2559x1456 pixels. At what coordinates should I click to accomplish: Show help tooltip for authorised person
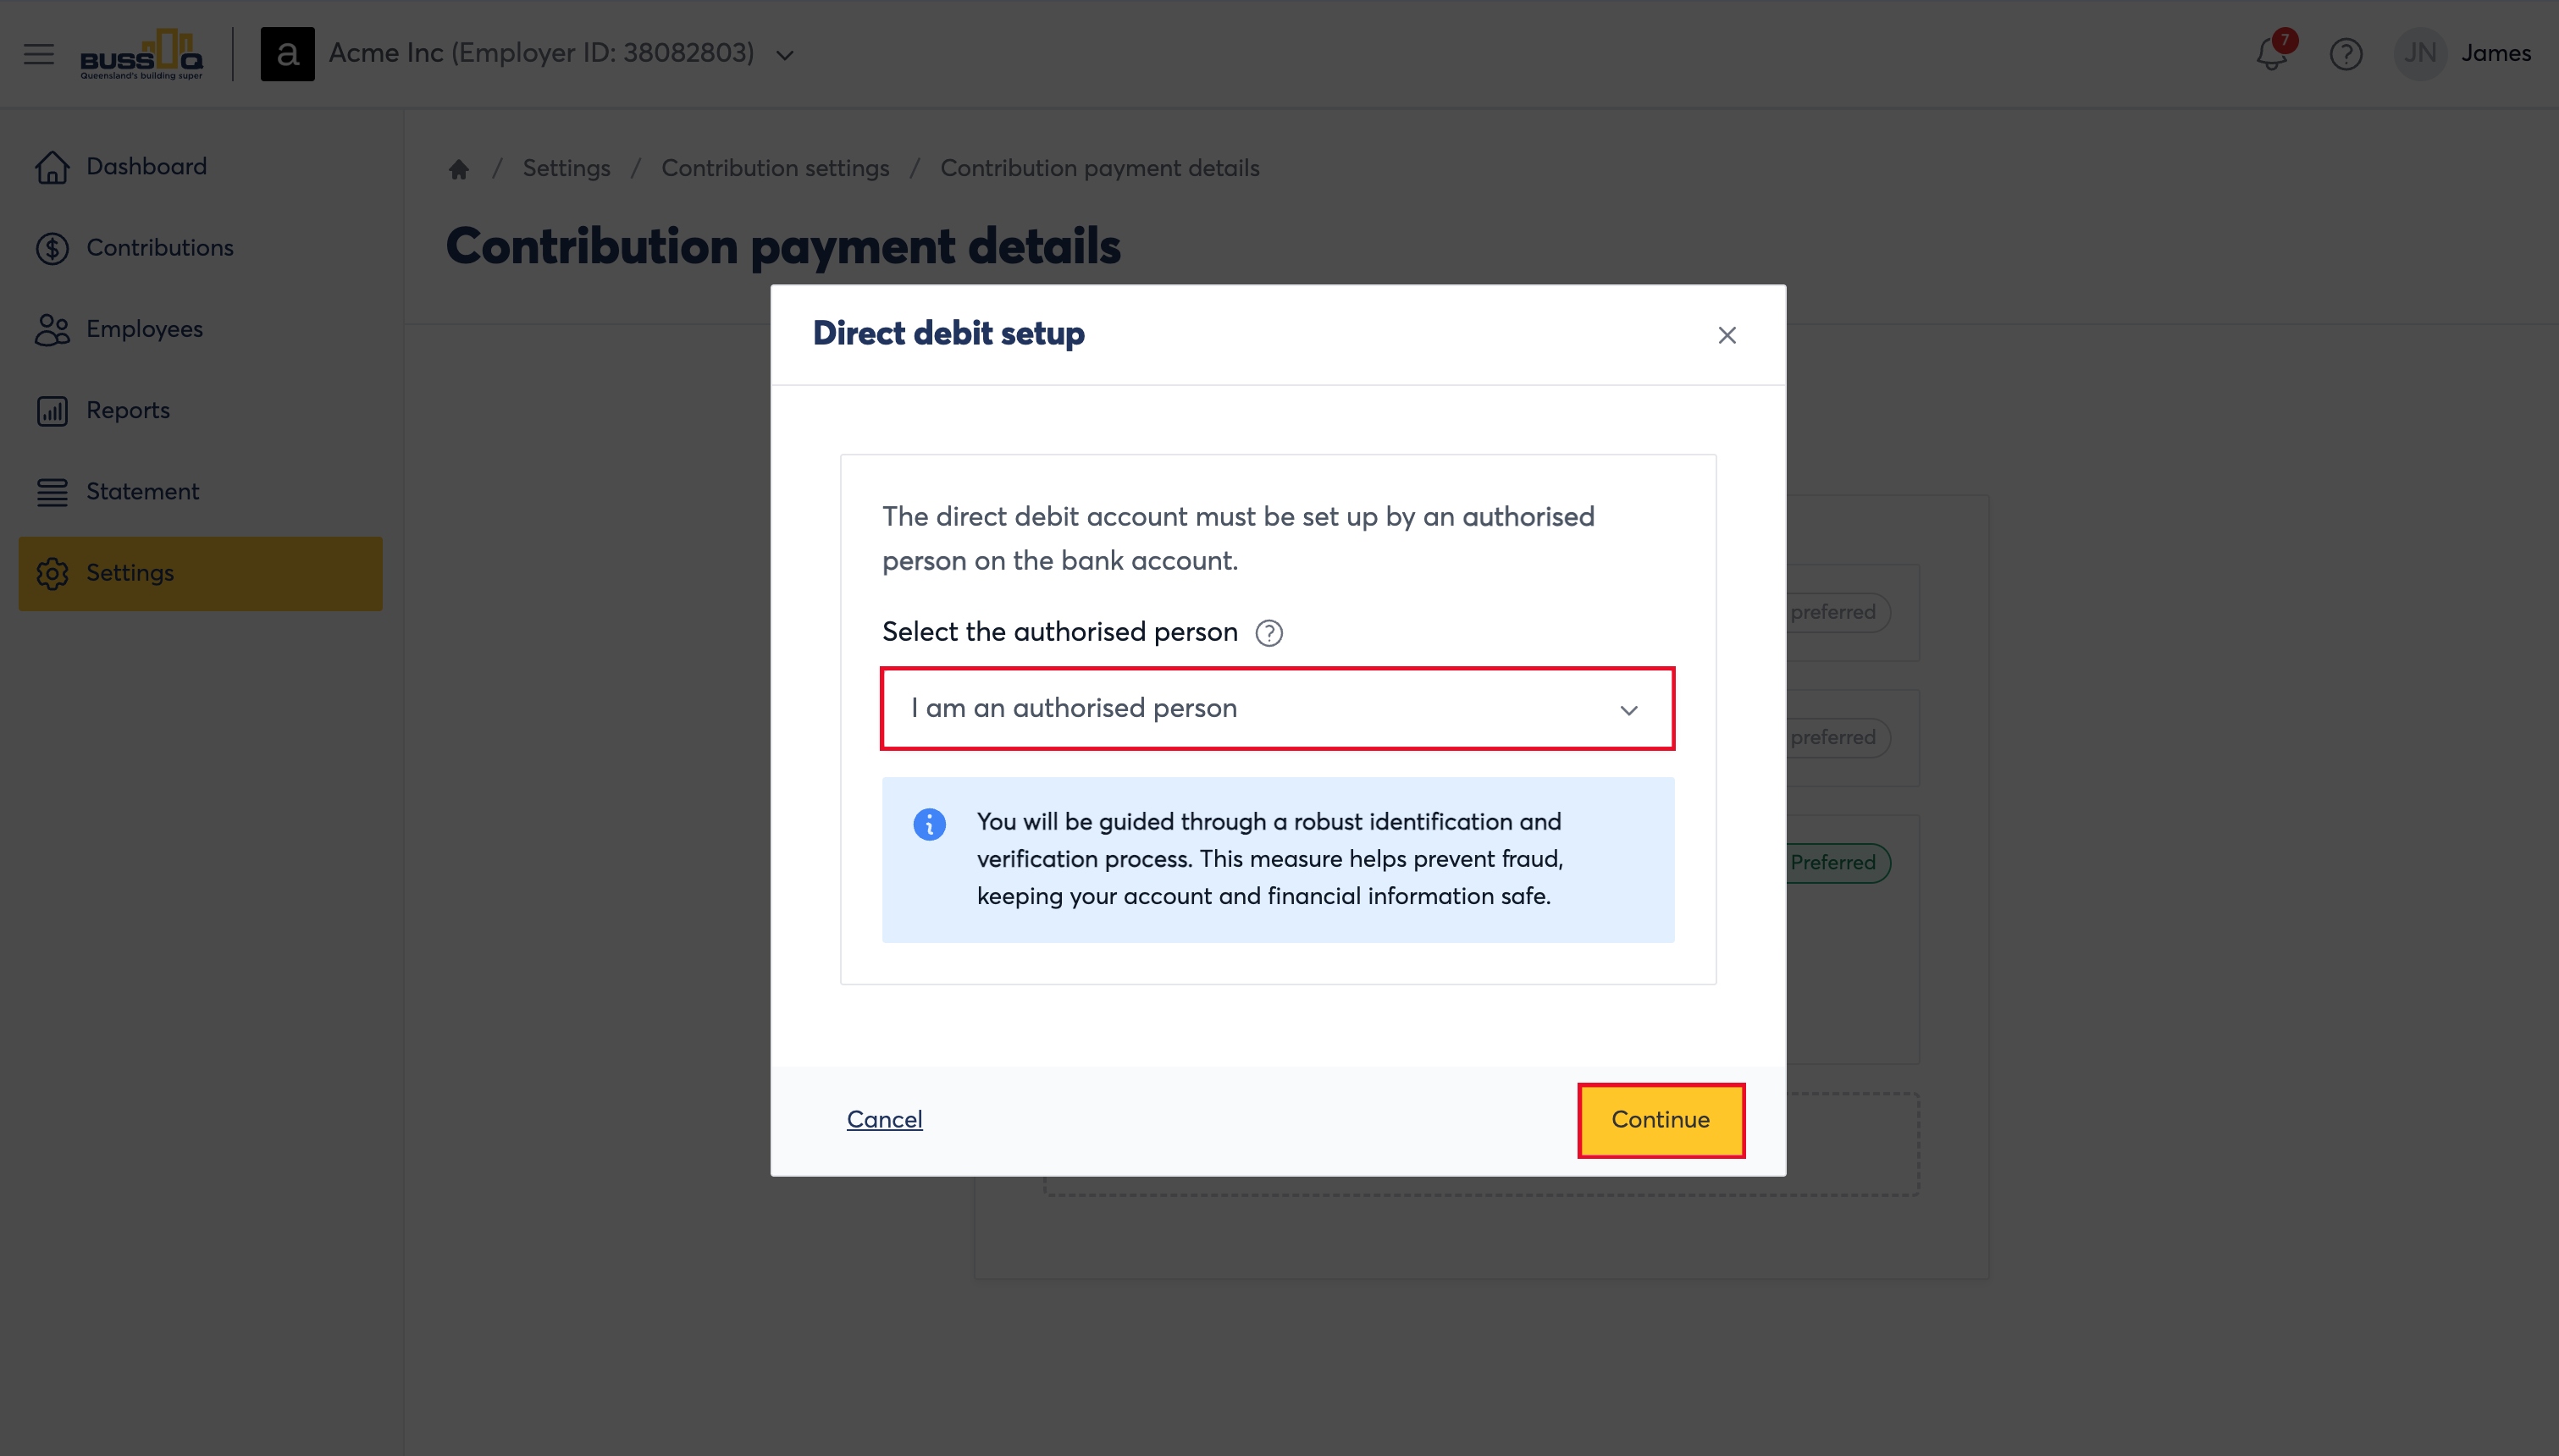[x=1268, y=633]
